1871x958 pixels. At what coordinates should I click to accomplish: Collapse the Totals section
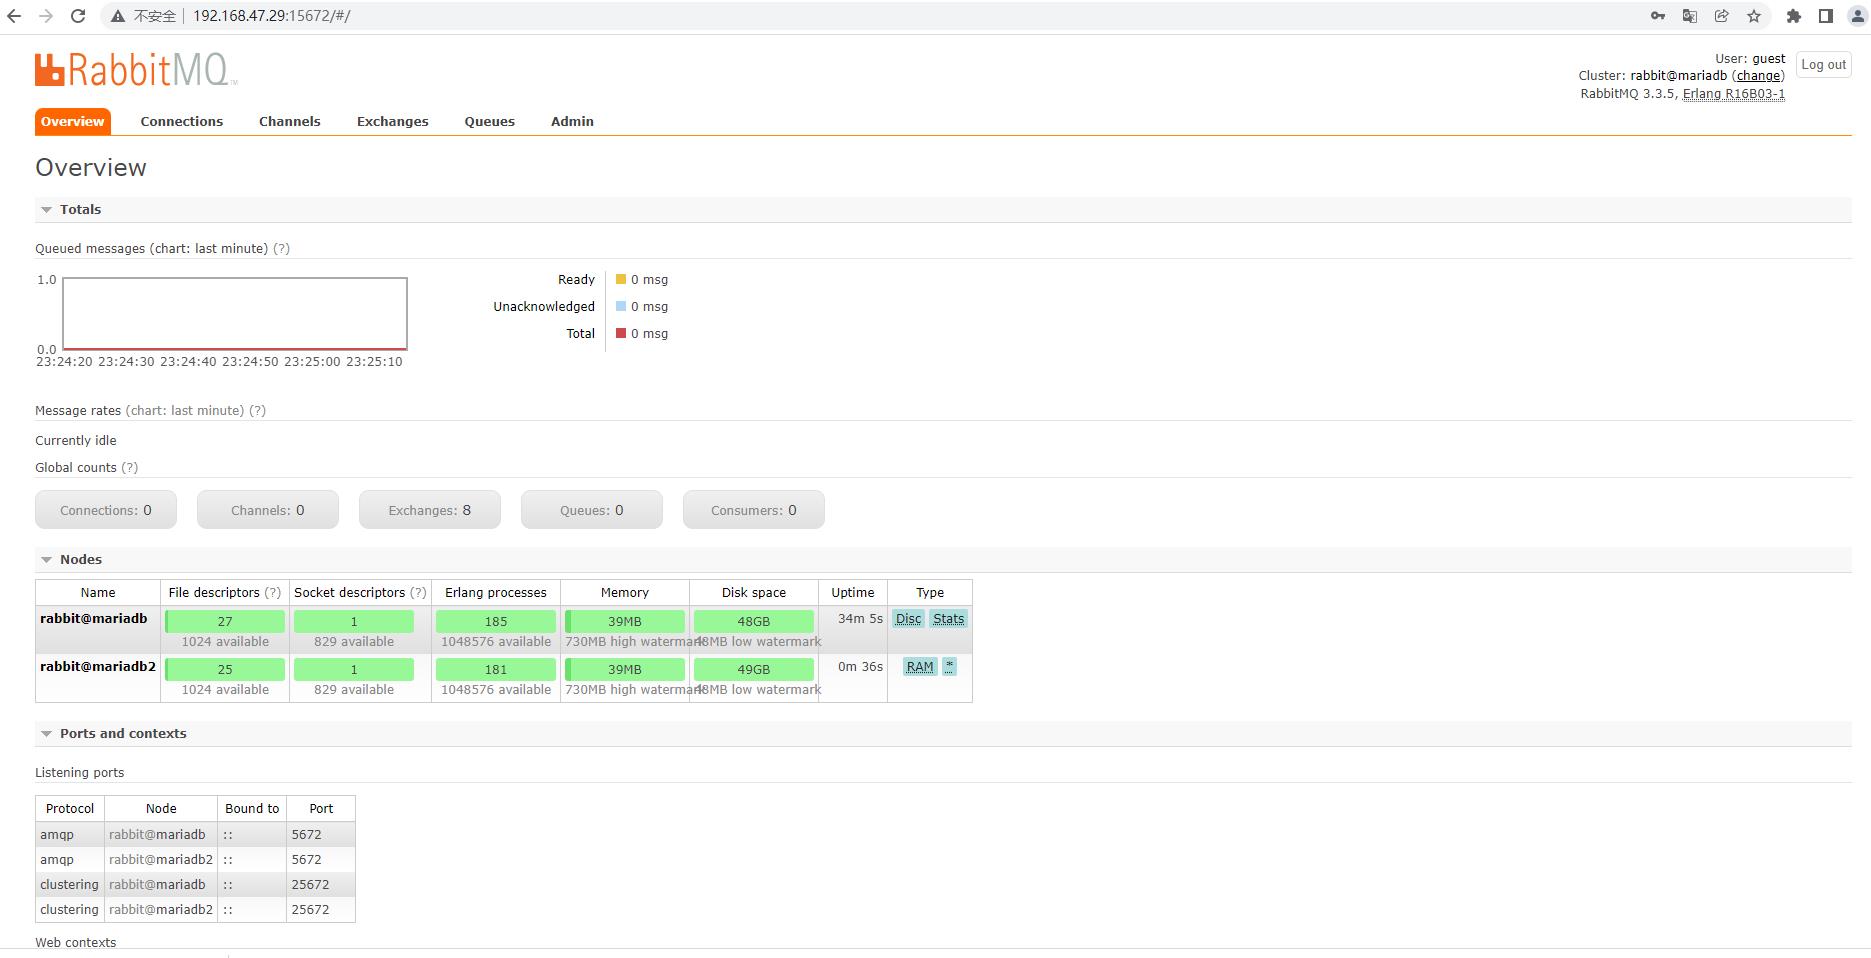click(70, 209)
